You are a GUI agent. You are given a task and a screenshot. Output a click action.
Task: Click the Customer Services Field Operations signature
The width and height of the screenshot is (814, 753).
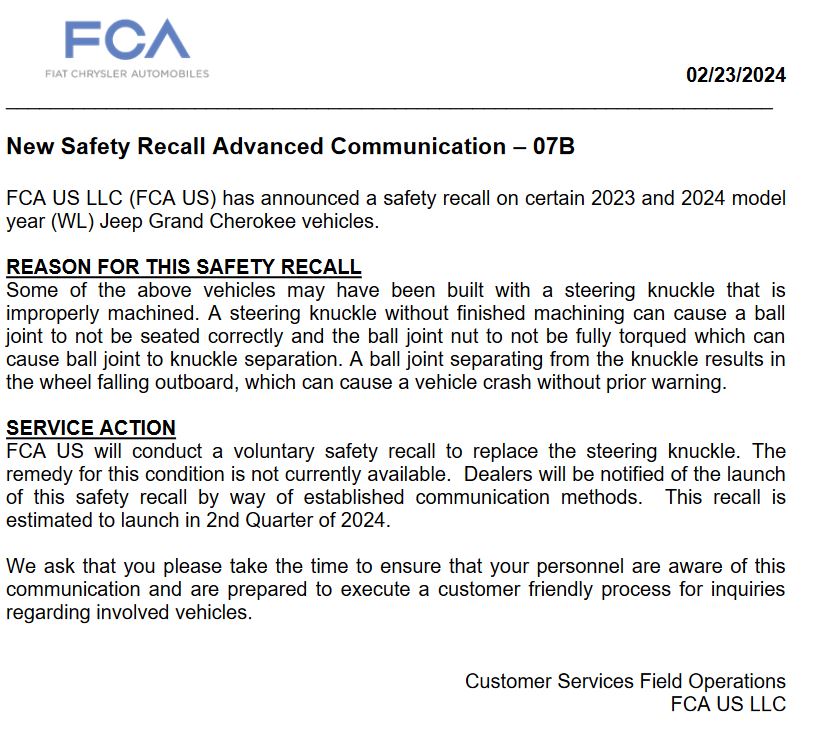point(625,681)
